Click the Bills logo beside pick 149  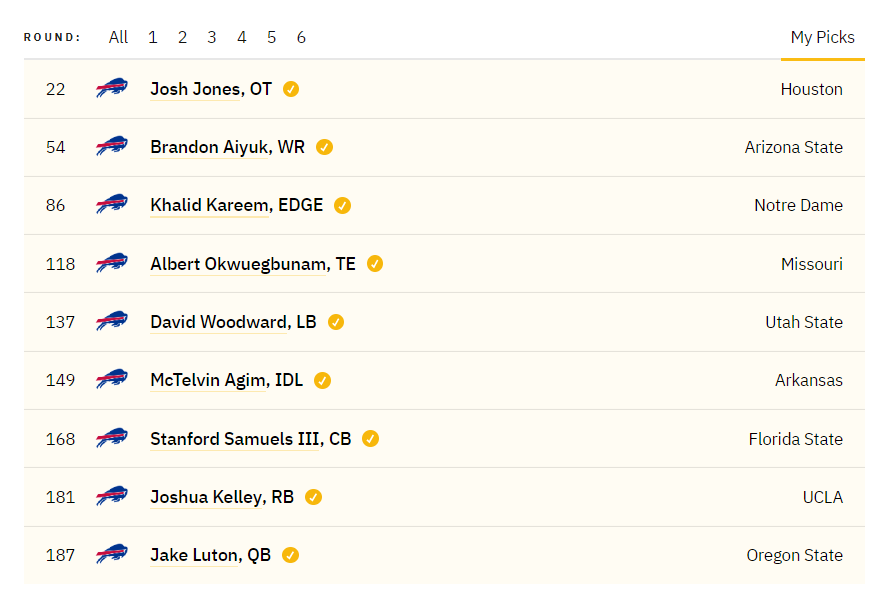(x=112, y=379)
